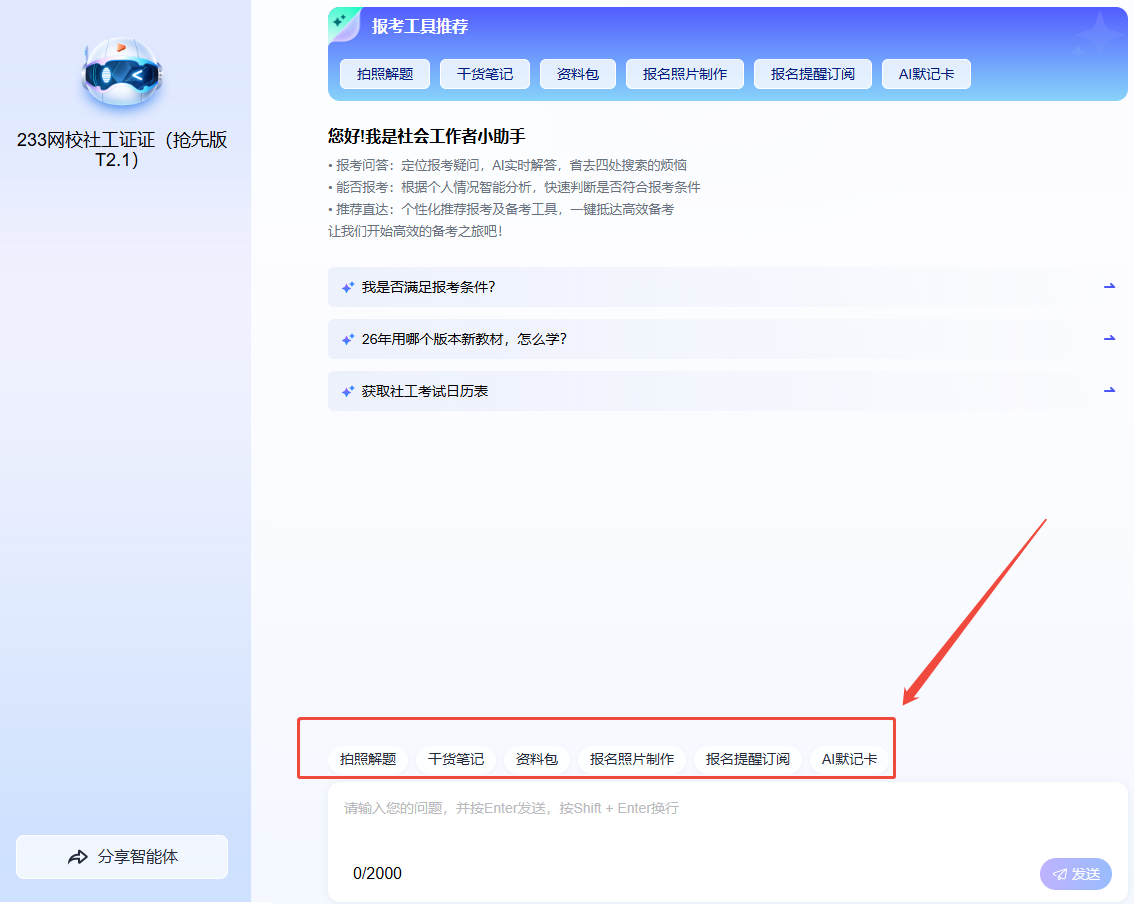The width and height of the screenshot is (1137, 906).
Task: Click the sparkle icon beside 我是否满足报考条件
Action: click(348, 287)
